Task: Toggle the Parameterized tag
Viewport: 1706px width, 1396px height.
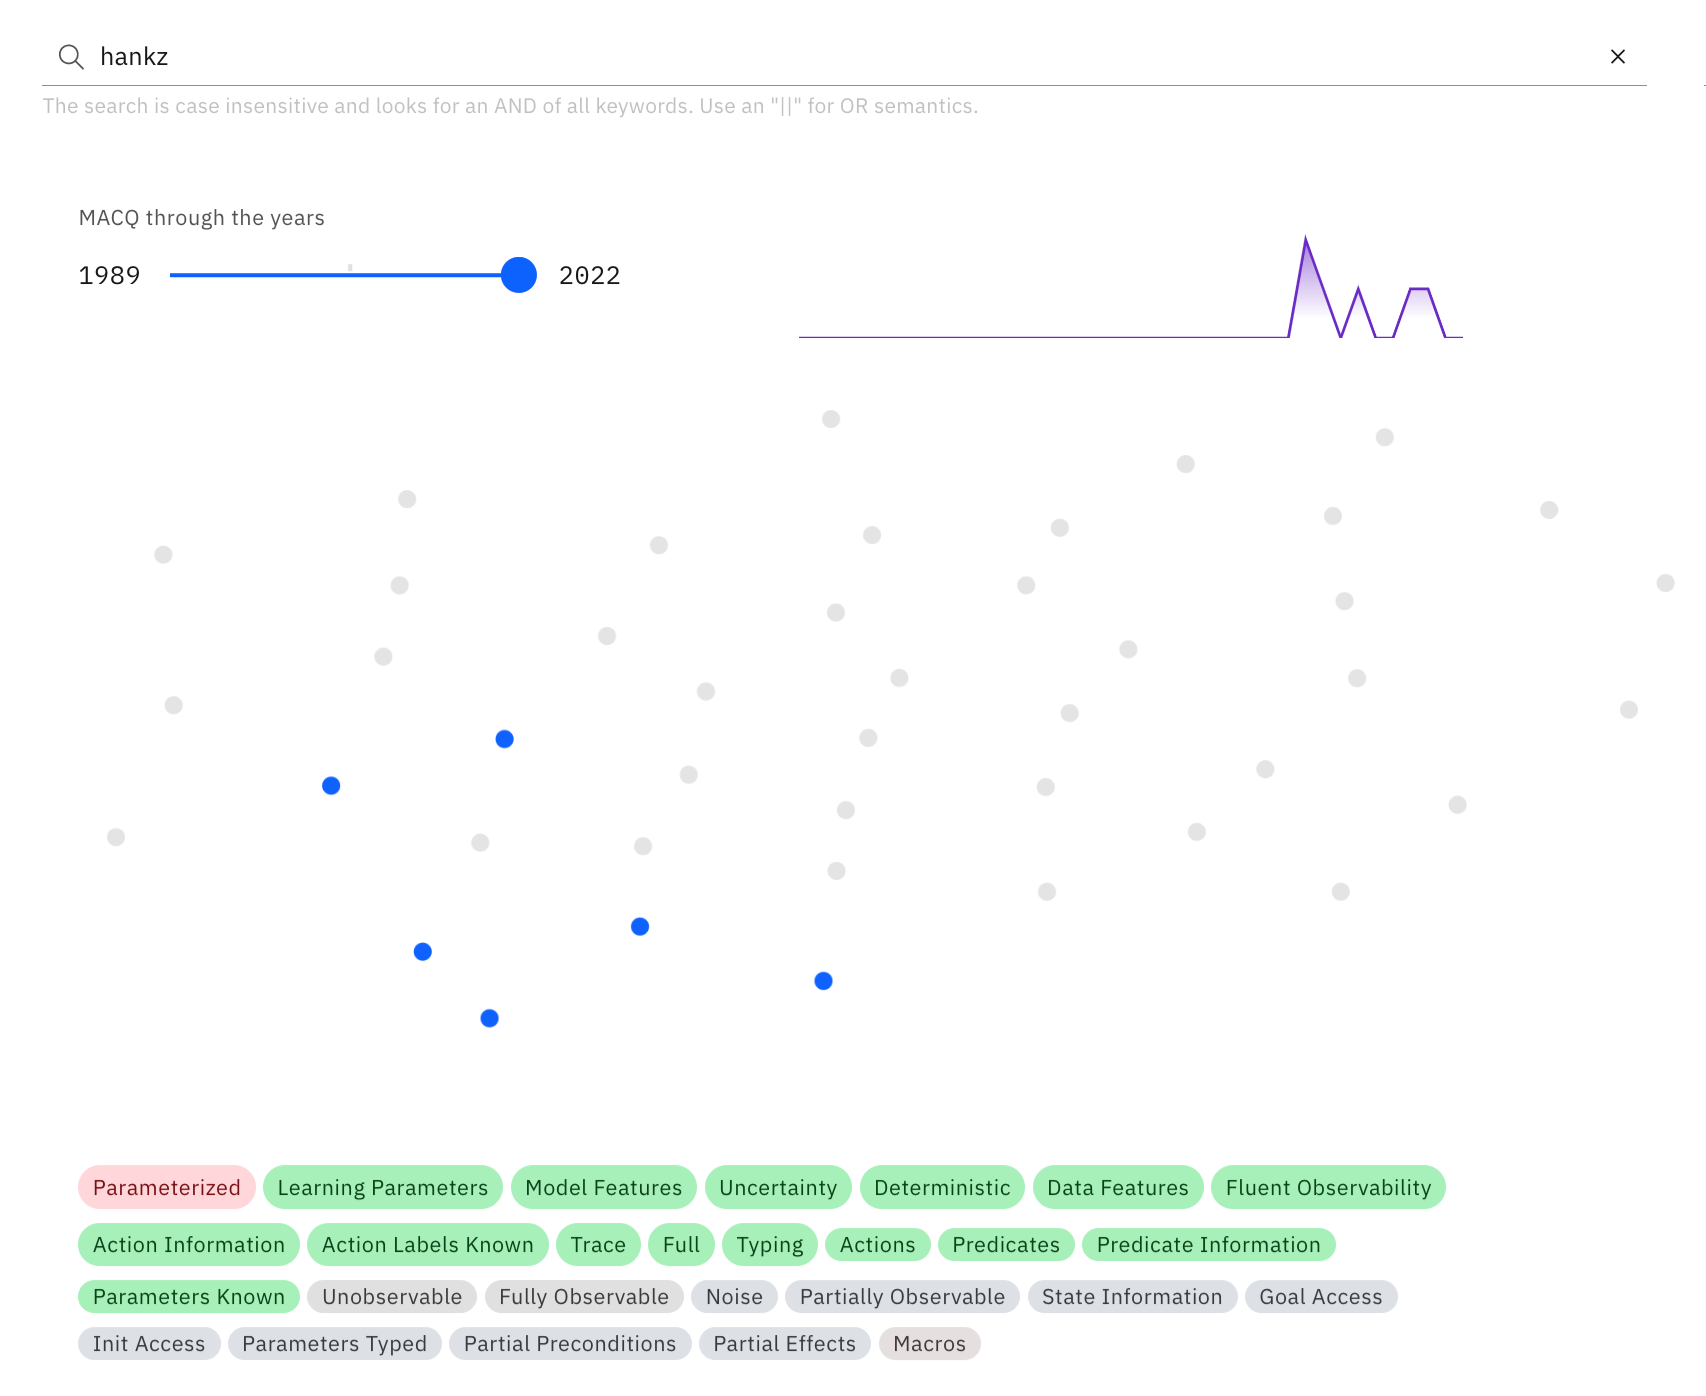Action: click(x=167, y=1188)
